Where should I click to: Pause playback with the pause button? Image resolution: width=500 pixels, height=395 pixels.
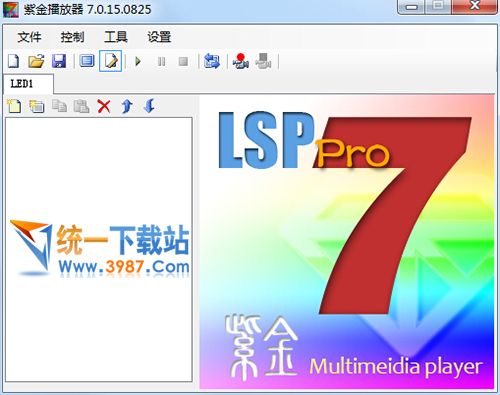161,61
